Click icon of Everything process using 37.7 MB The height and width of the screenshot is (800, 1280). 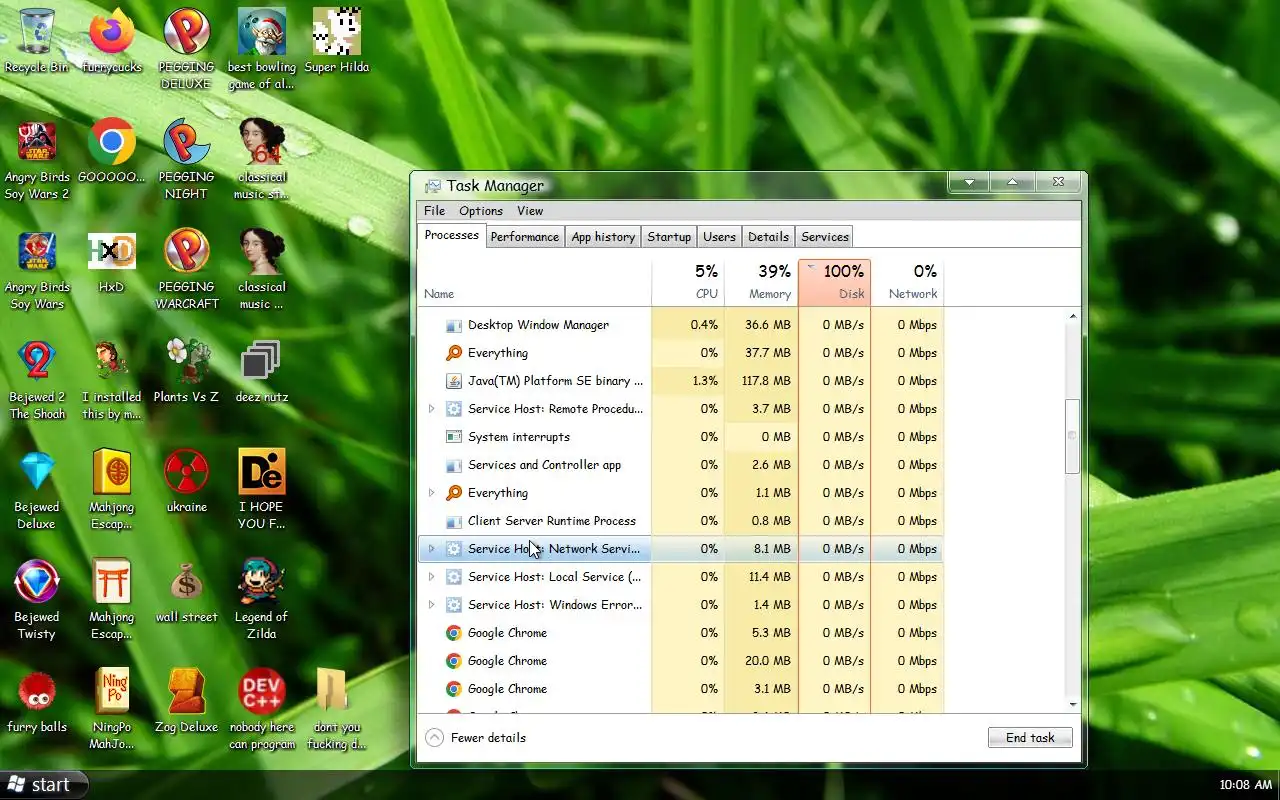coord(453,353)
